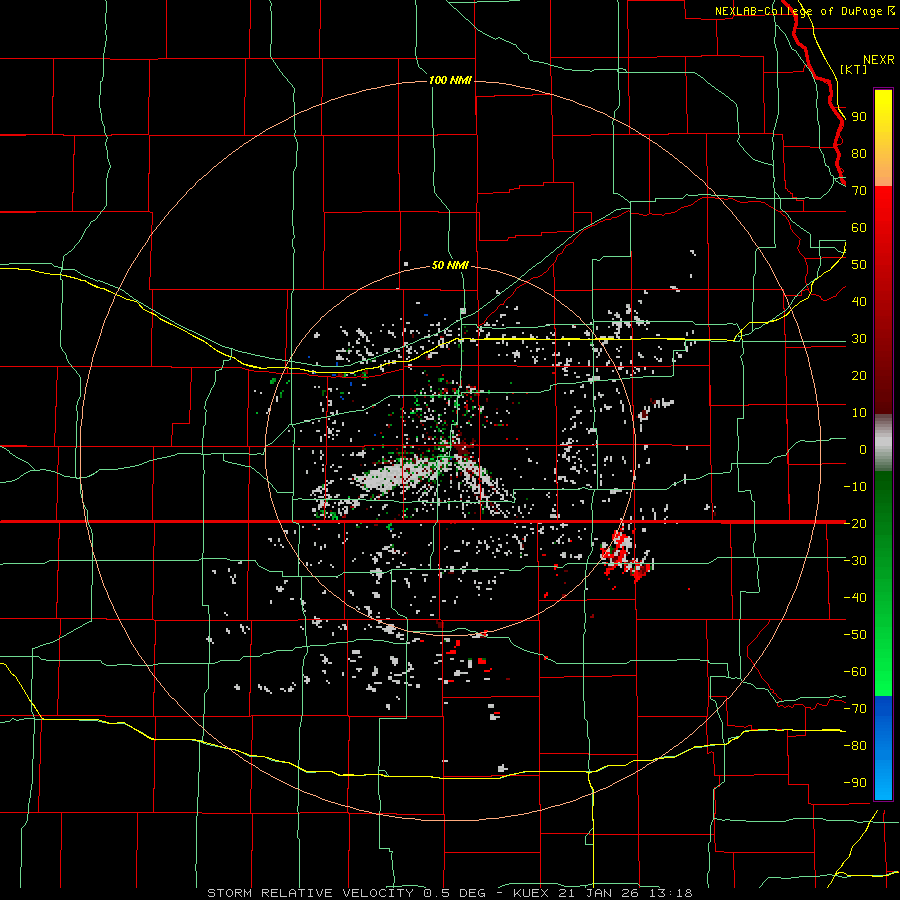This screenshot has width=900, height=900.
Task: Click the bright red outbound velocity cluster
Action: (624, 554)
